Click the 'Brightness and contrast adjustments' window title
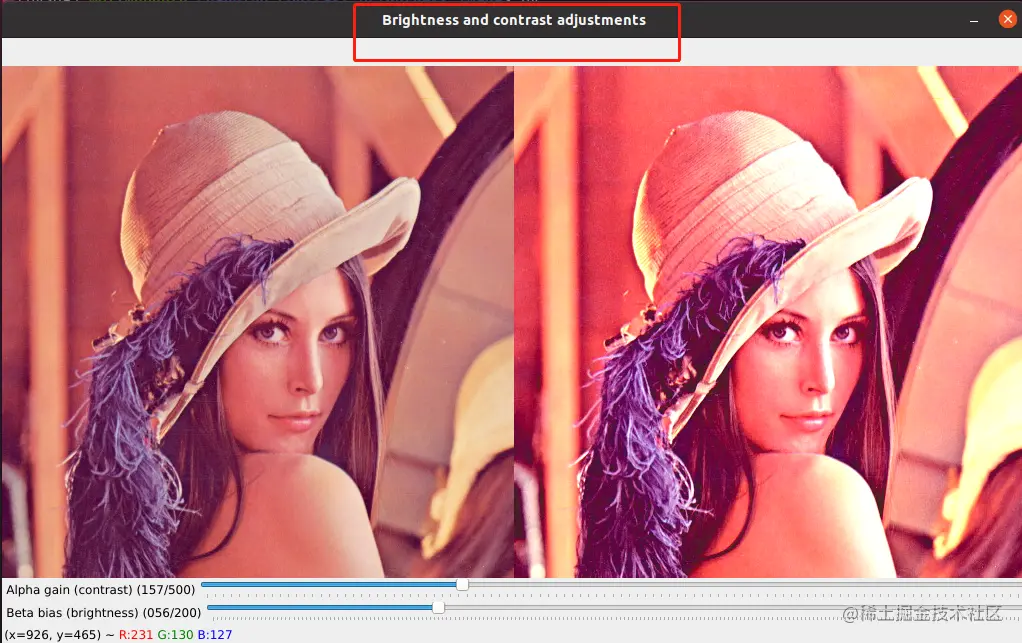The height and width of the screenshot is (643, 1022). click(514, 20)
